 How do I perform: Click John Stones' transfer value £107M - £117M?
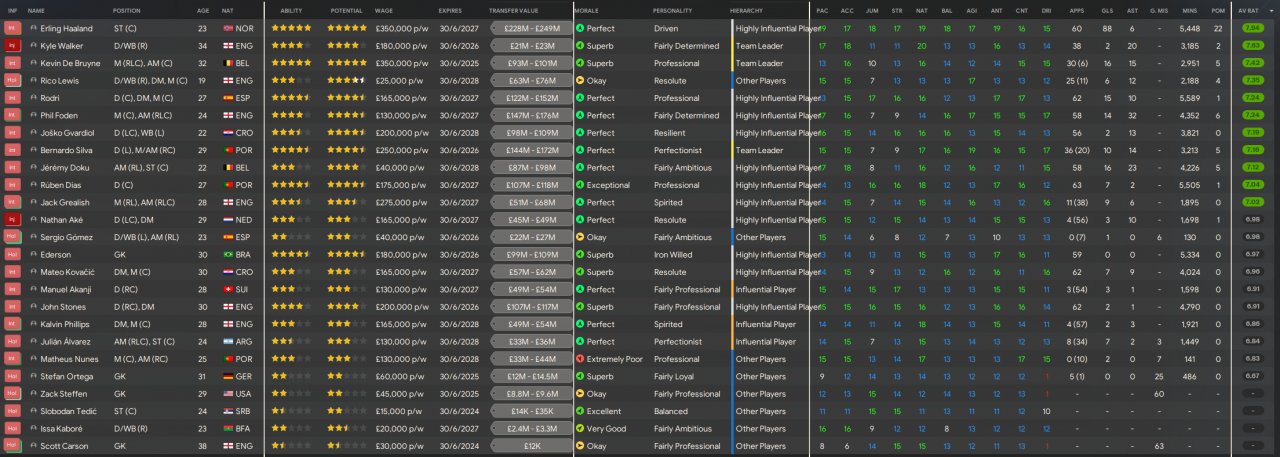pos(531,307)
